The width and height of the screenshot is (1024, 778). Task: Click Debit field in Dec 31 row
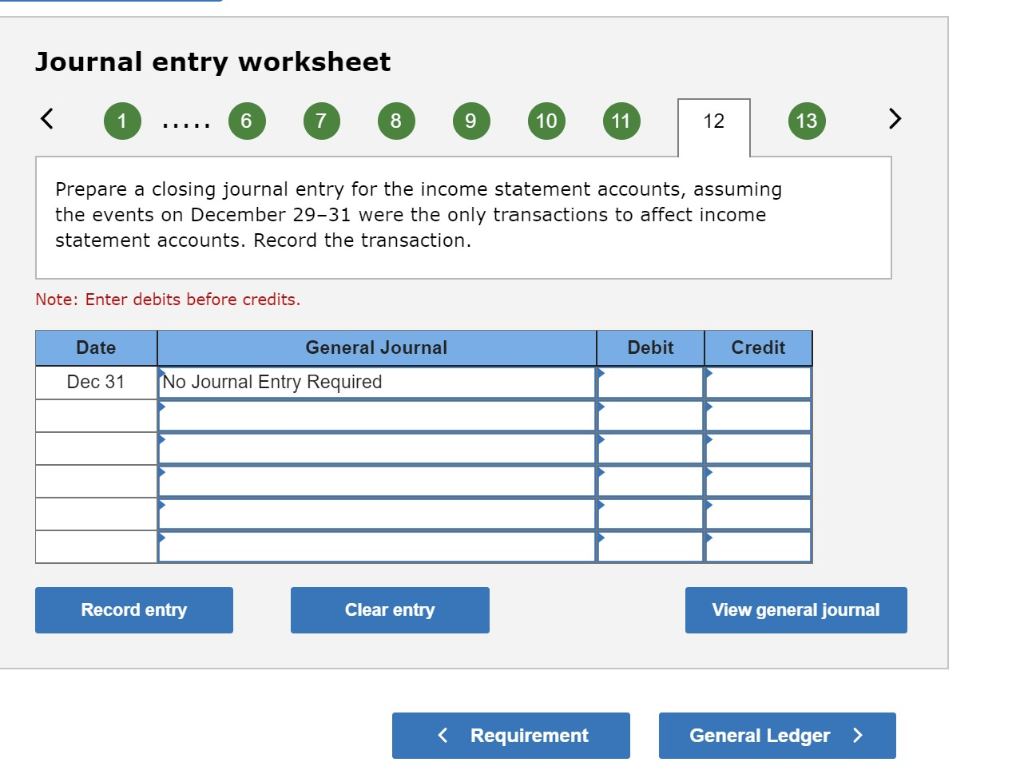click(x=650, y=382)
